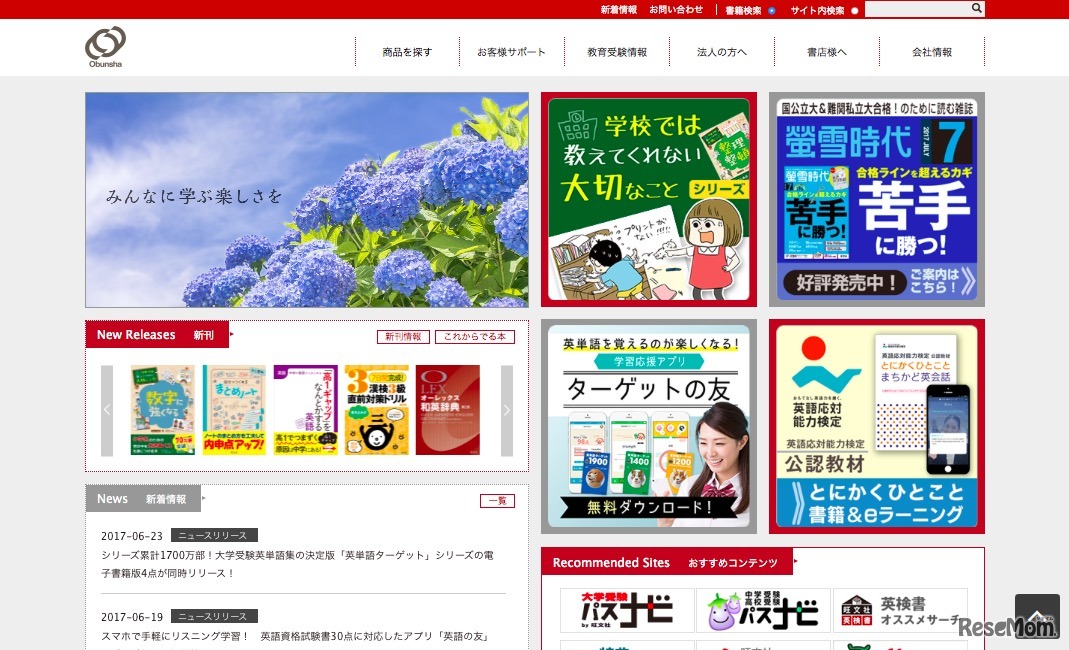Screen dimensions: 1069x650
Task: Click the 2017-06-19 ニュースリリース tag
Action: [x=214, y=616]
